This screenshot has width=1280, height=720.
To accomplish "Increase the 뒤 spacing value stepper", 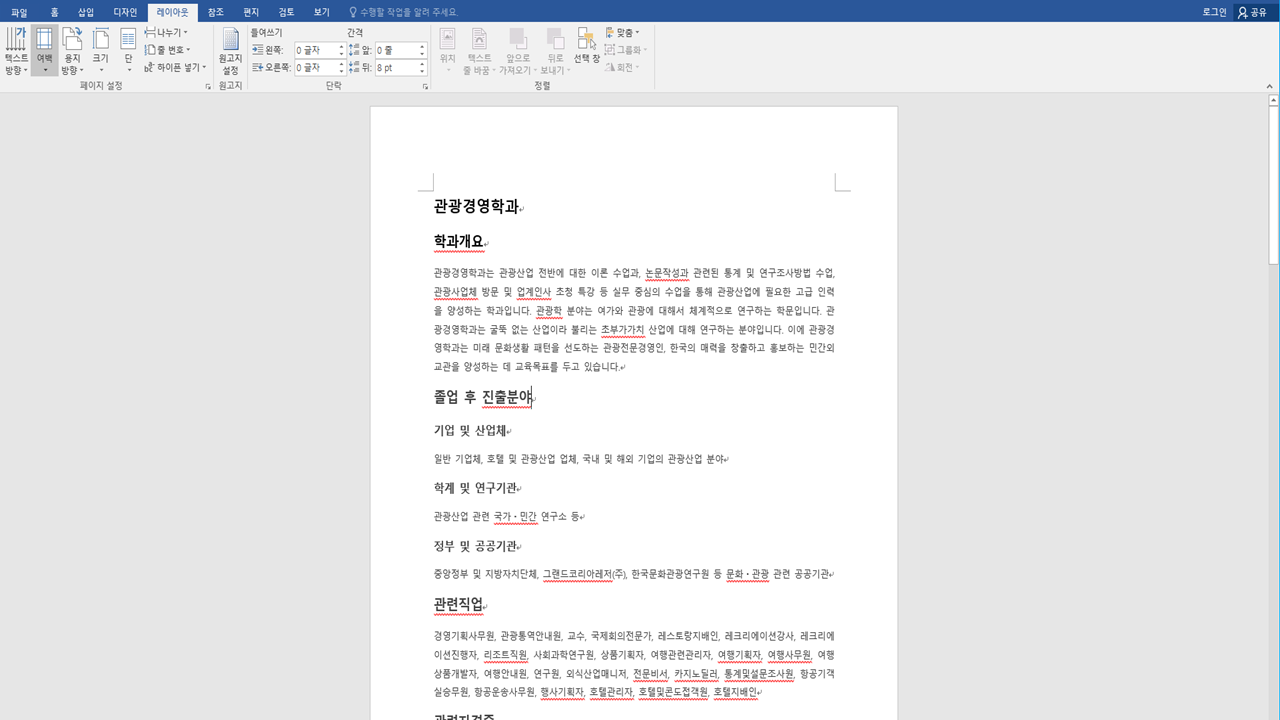I will [x=420, y=64].
